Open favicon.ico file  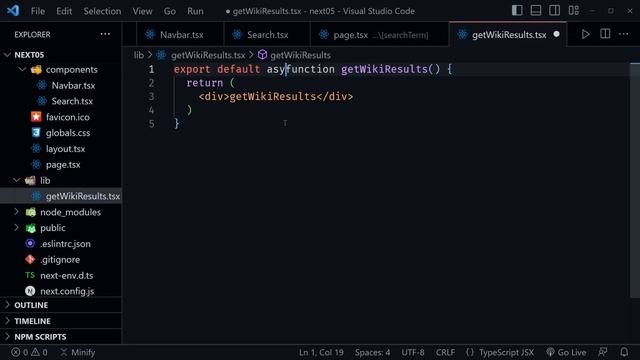click(x=67, y=117)
